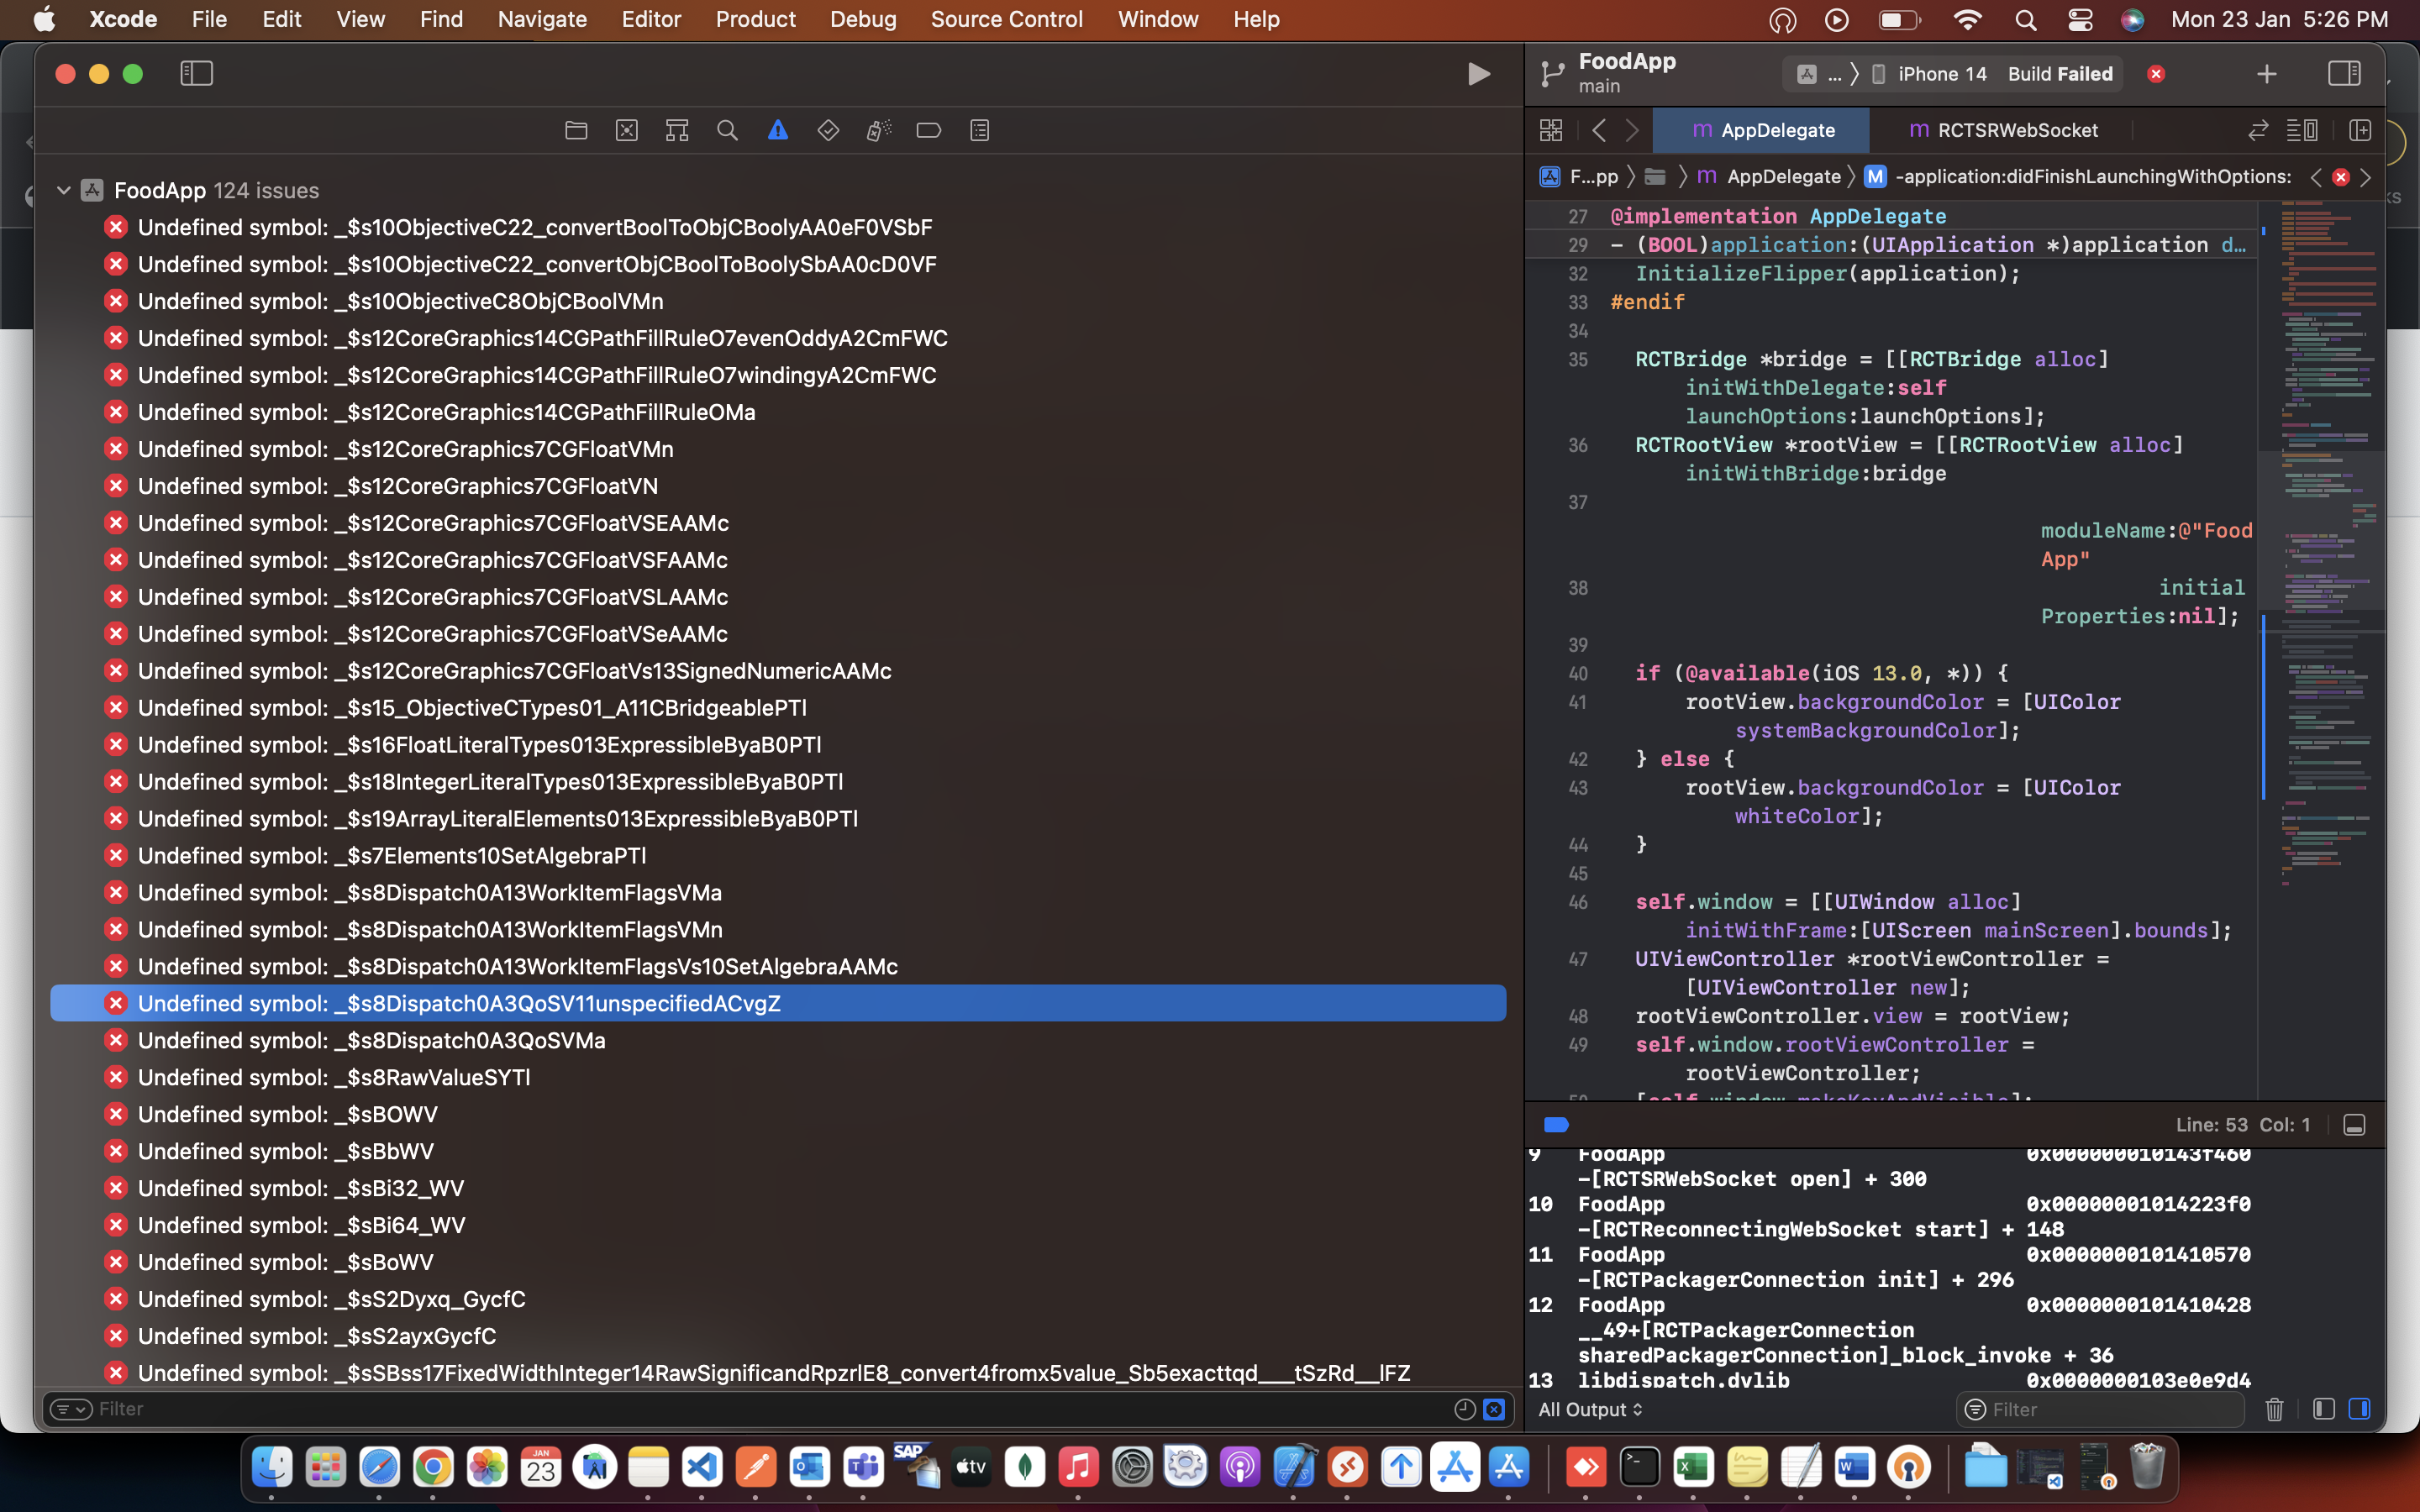The image size is (2420, 1512).
Task: Open the All Output dropdown
Action: tap(1590, 1409)
